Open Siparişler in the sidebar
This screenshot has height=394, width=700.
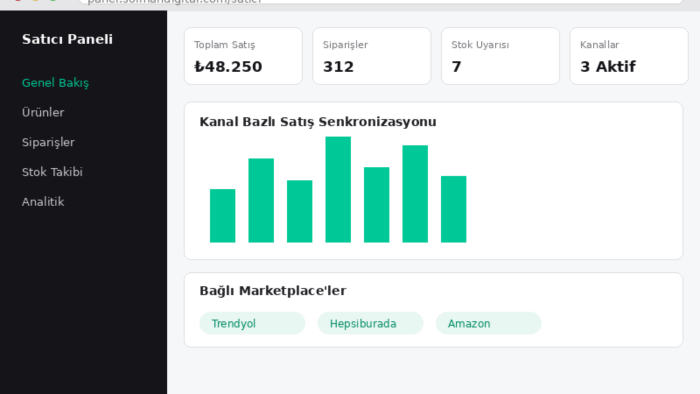point(48,142)
